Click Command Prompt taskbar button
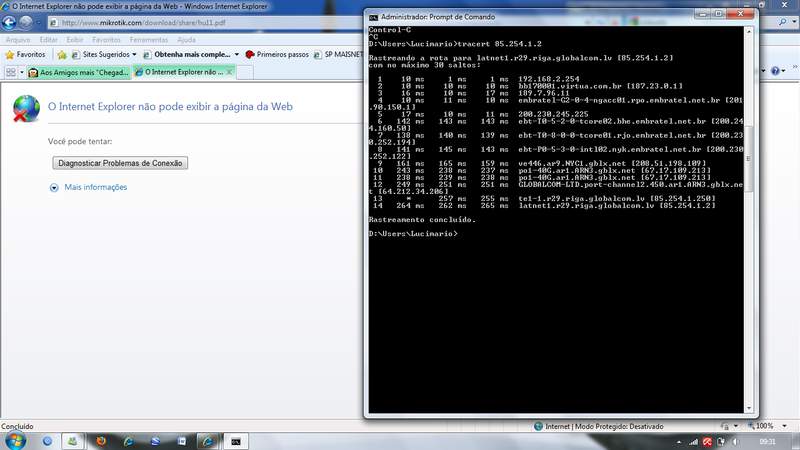Image resolution: width=800 pixels, height=450 pixels. coord(236,441)
